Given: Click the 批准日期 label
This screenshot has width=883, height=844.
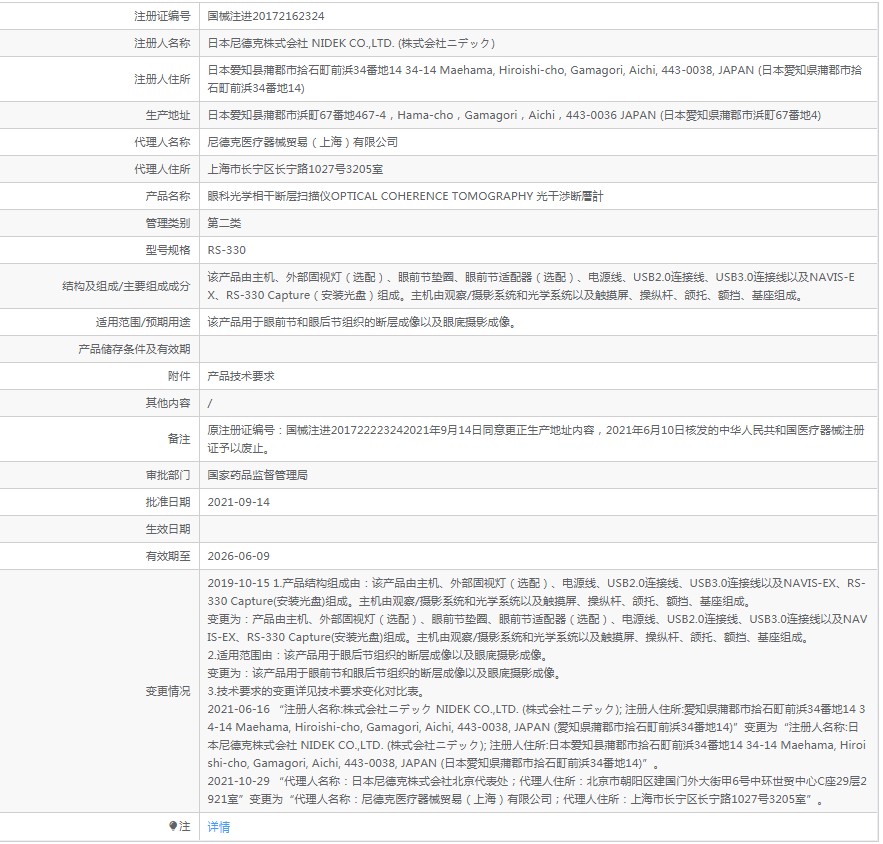Looking at the screenshot, I should [x=168, y=502].
